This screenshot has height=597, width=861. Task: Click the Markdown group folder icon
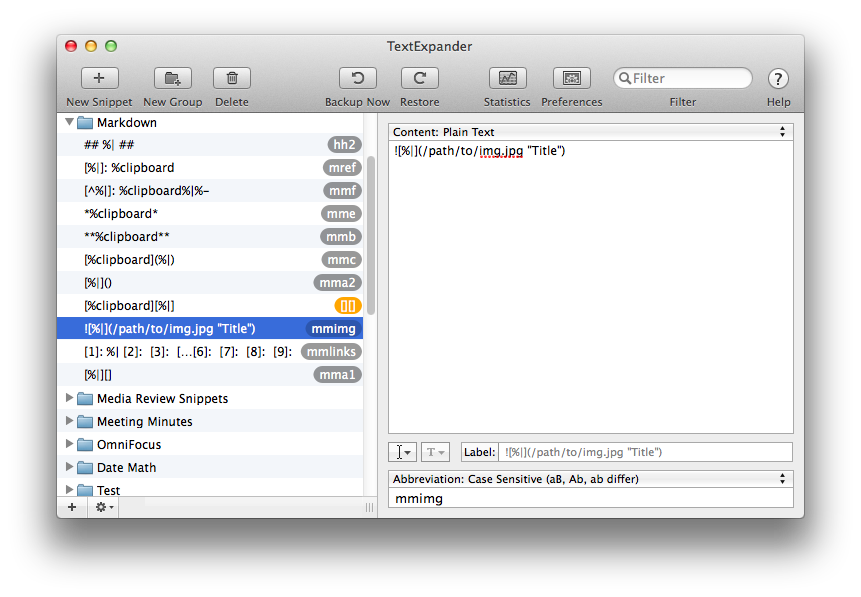point(85,122)
